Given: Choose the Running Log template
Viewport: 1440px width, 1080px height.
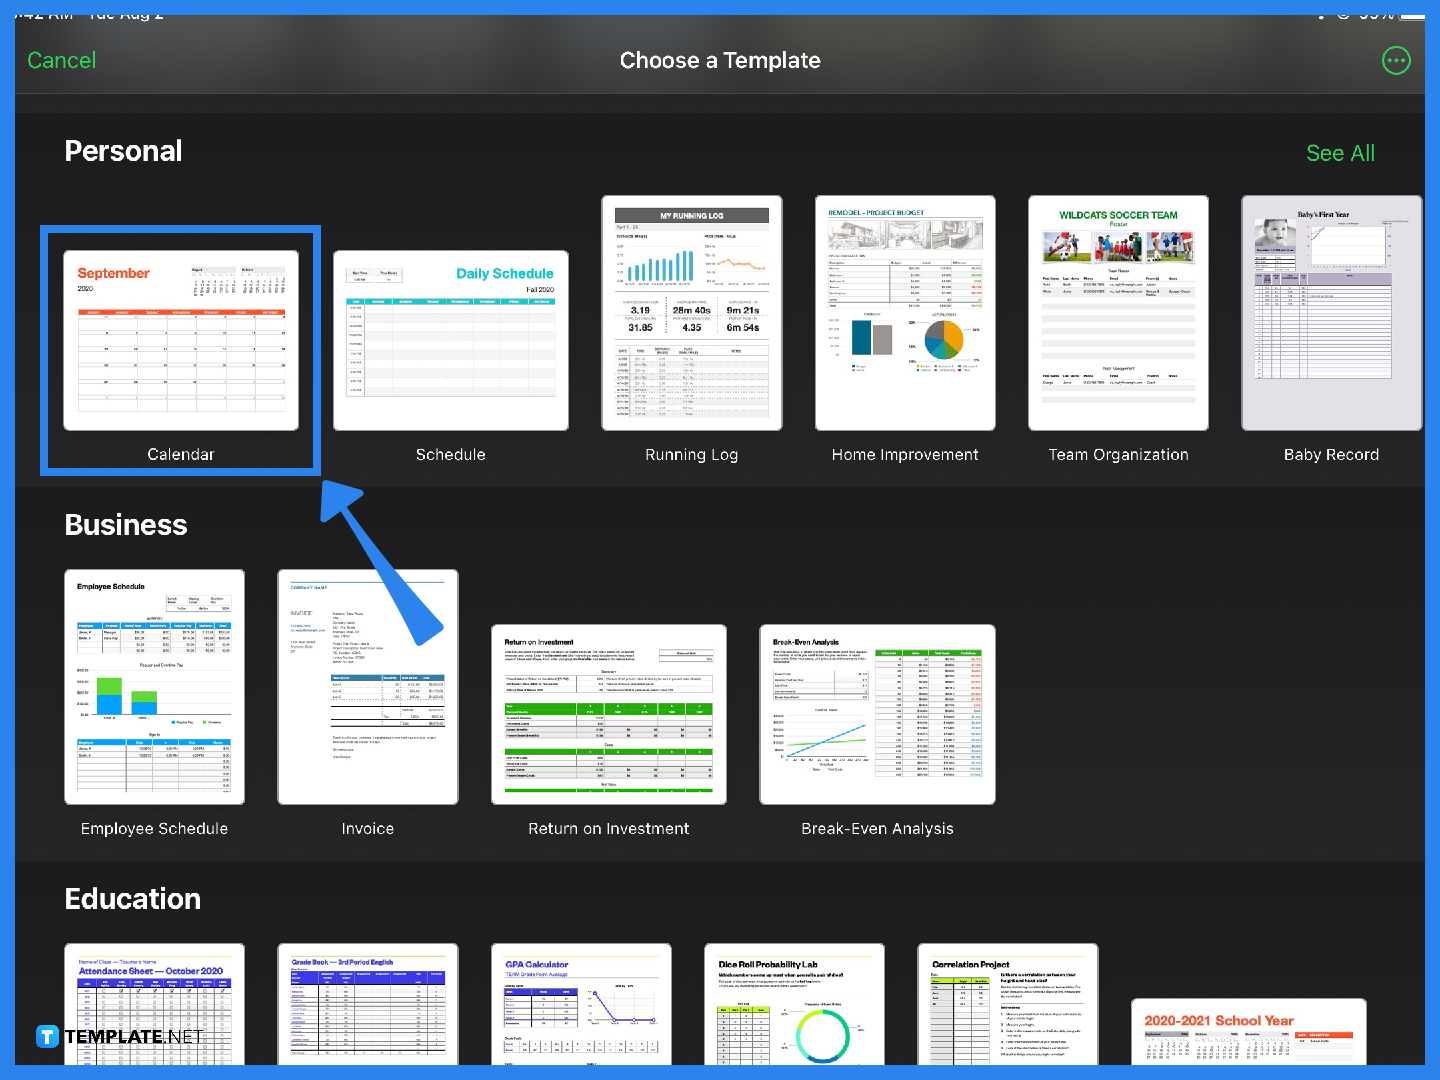Looking at the screenshot, I should 691,313.
